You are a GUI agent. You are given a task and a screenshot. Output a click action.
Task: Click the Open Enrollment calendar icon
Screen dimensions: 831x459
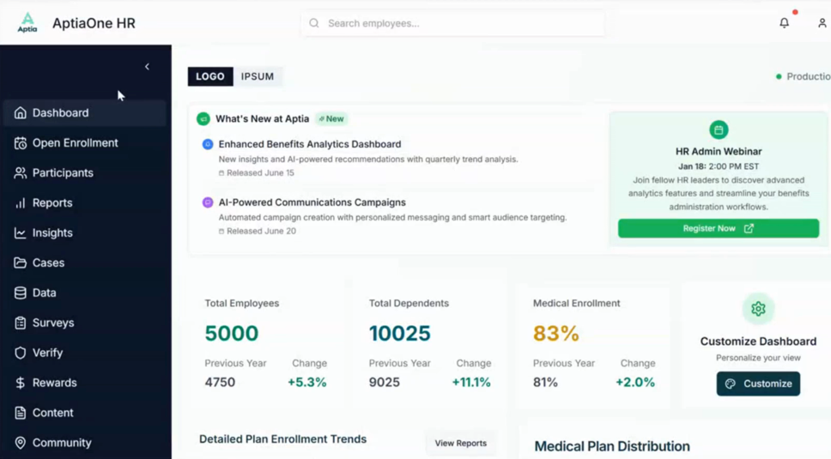point(20,143)
